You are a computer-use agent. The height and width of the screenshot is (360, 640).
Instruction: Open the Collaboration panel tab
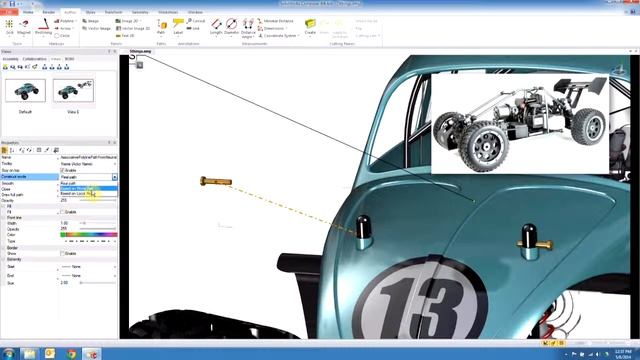pos(35,59)
